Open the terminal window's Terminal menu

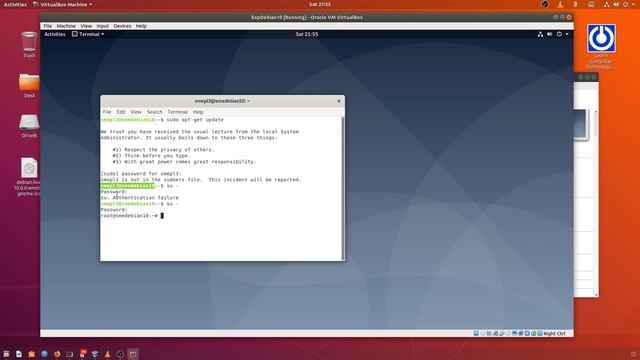pyautogui.click(x=178, y=112)
